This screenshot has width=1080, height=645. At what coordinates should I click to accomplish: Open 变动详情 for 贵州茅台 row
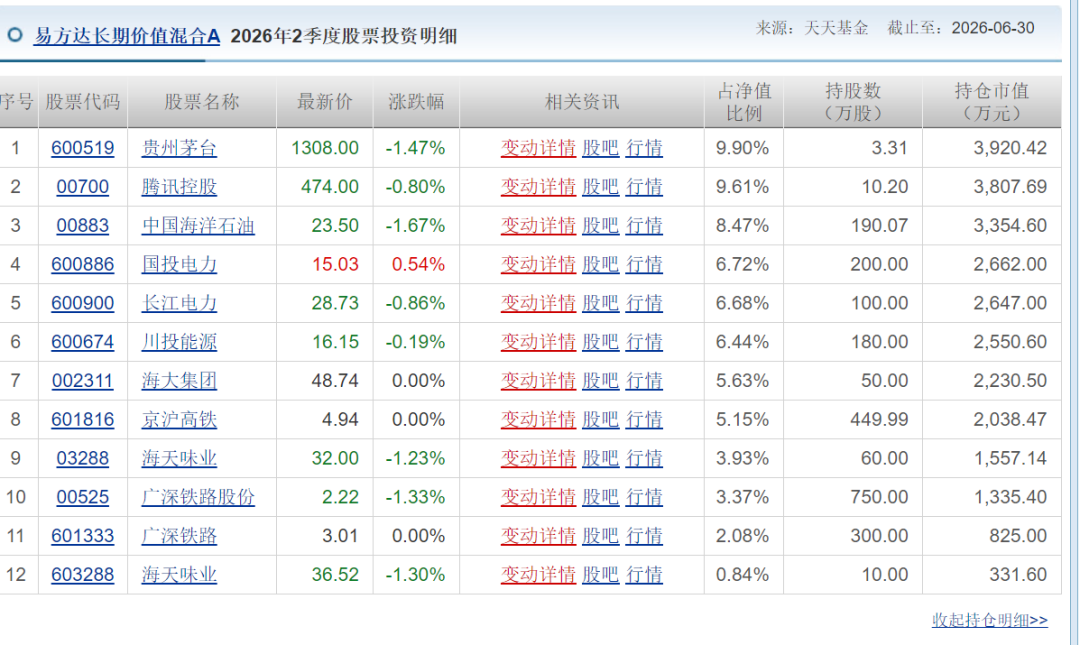pyautogui.click(x=538, y=148)
